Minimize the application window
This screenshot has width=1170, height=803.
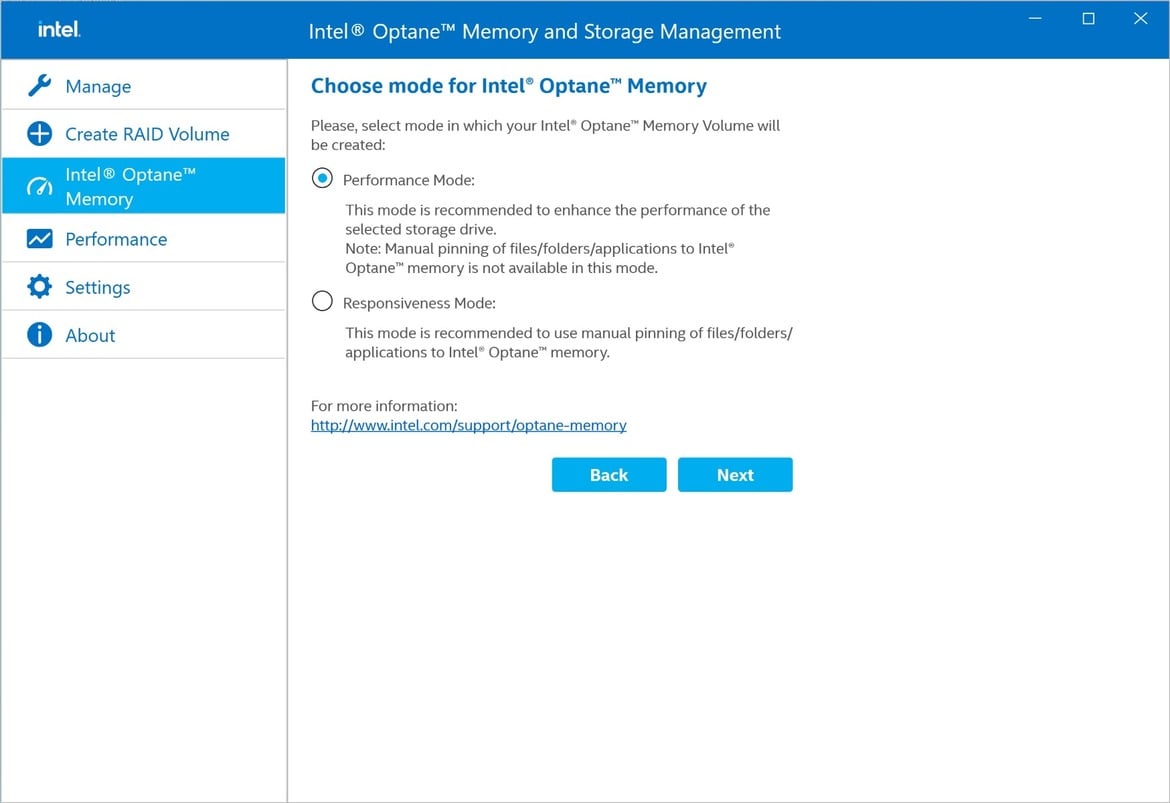1036,18
